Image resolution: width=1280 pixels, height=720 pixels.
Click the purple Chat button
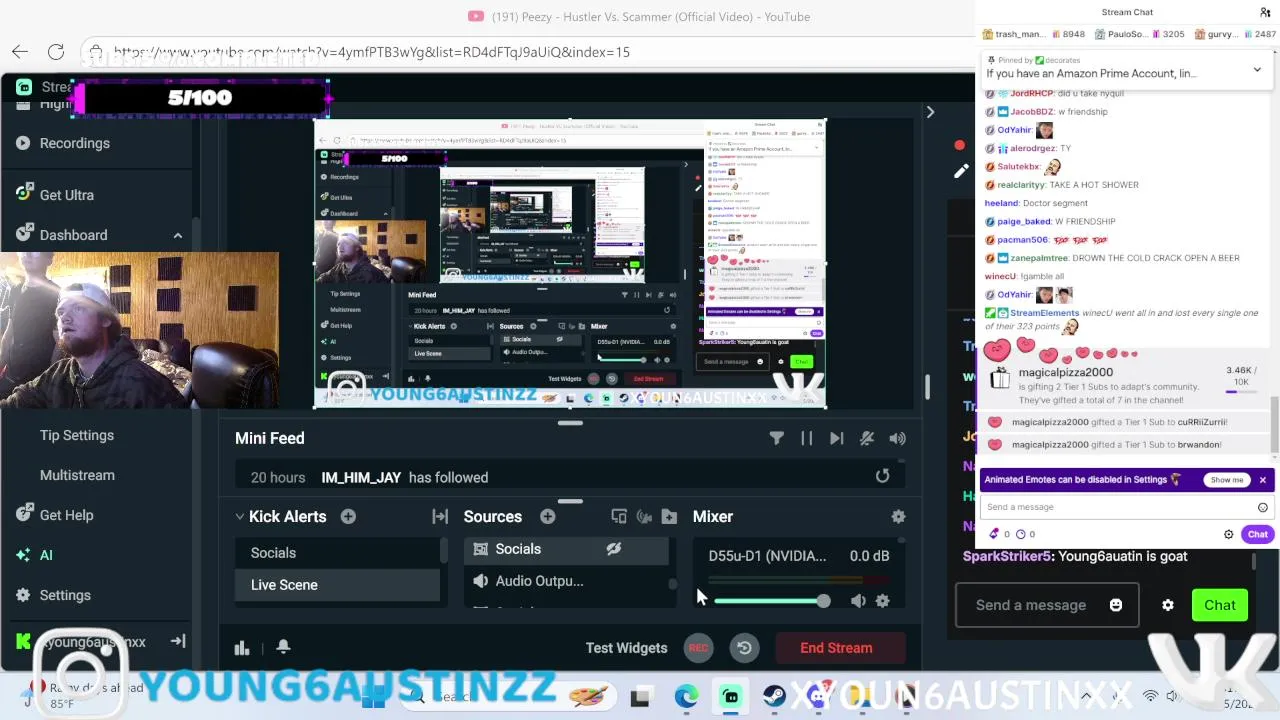pyautogui.click(x=1257, y=534)
